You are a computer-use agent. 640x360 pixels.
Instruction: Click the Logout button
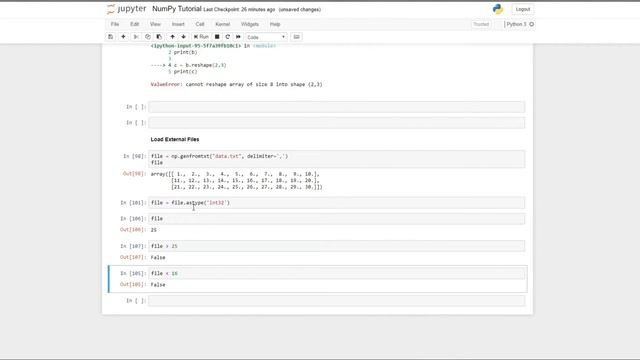click(x=522, y=9)
